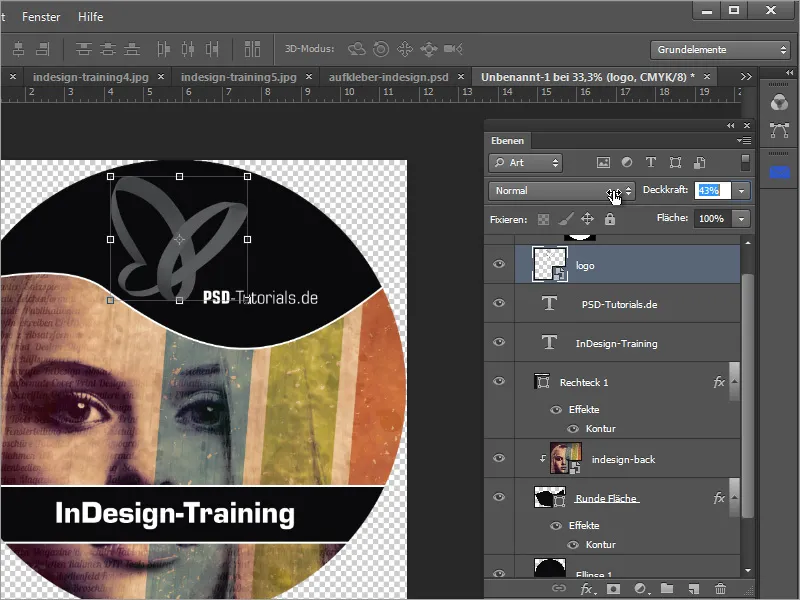Open the Farbe panel icon in dock
Image resolution: width=800 pixels, height=600 pixels.
coord(779,103)
